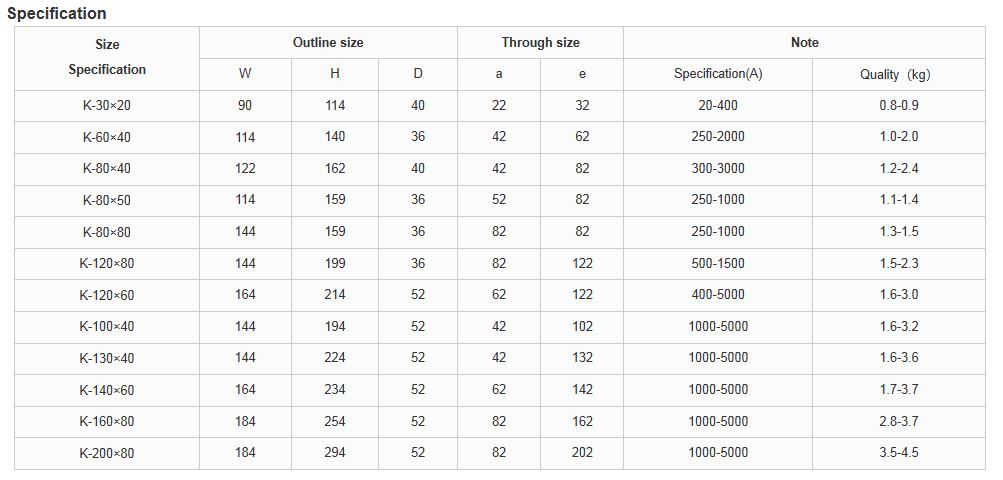Select the 3.5-4.5 quality cell

896,453
